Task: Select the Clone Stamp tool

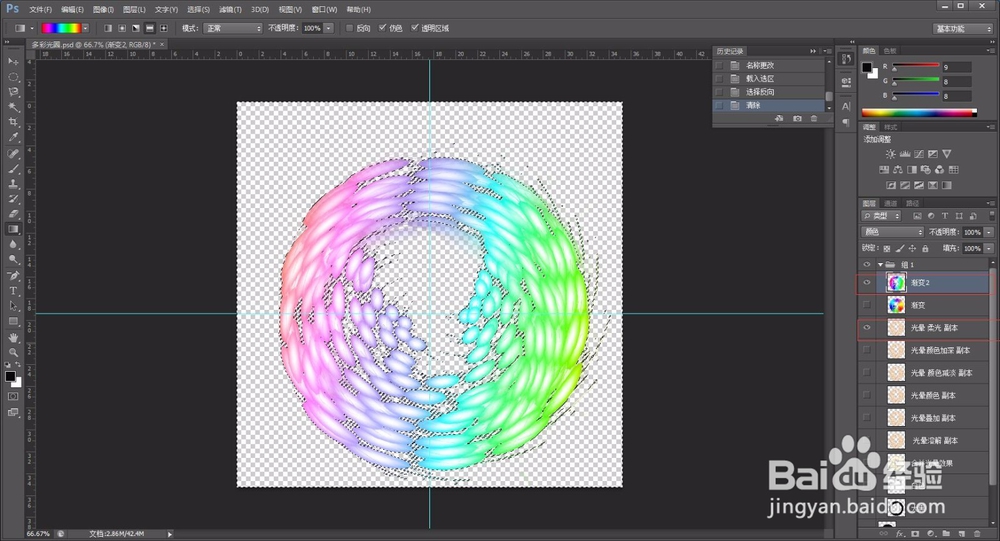Action: (x=13, y=184)
